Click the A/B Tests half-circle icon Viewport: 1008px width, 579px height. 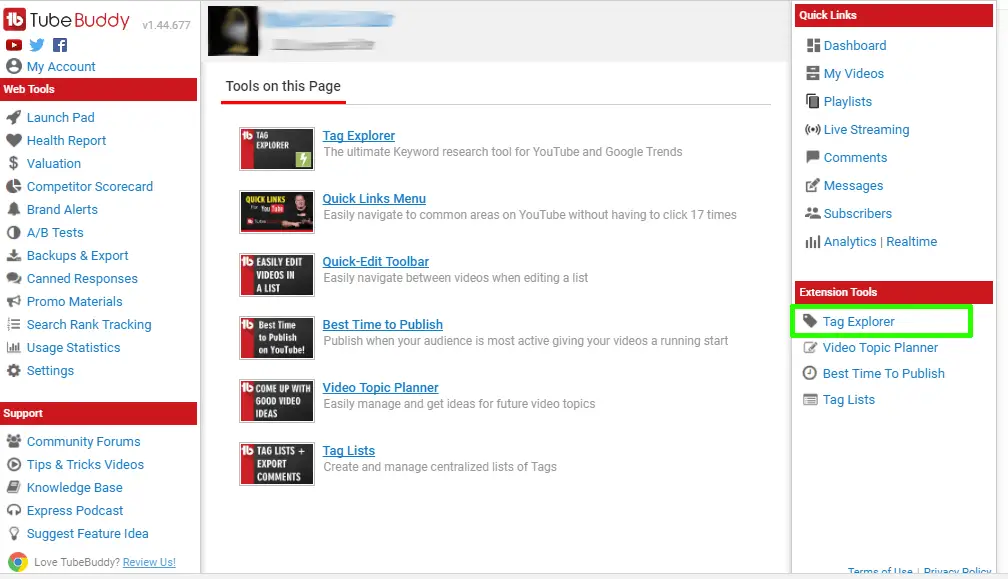[14, 233]
